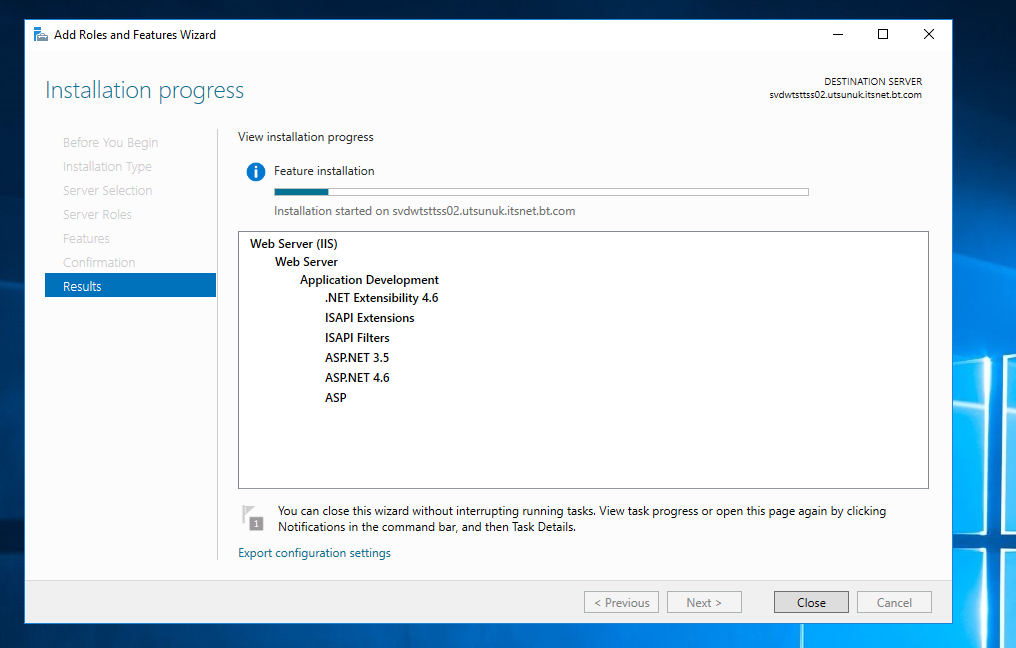Click the notification flag icon
The image size is (1016, 648).
253,518
